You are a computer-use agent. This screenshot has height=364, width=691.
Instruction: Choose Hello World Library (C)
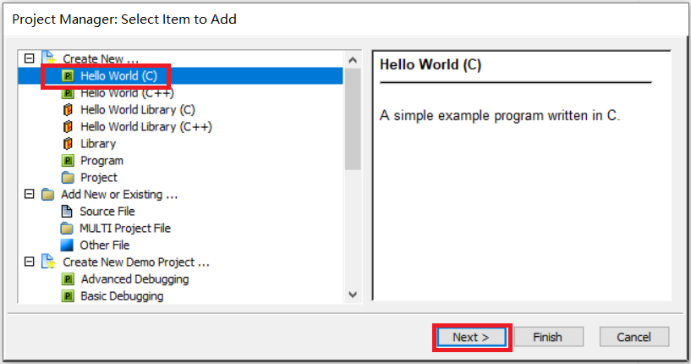coord(137,110)
